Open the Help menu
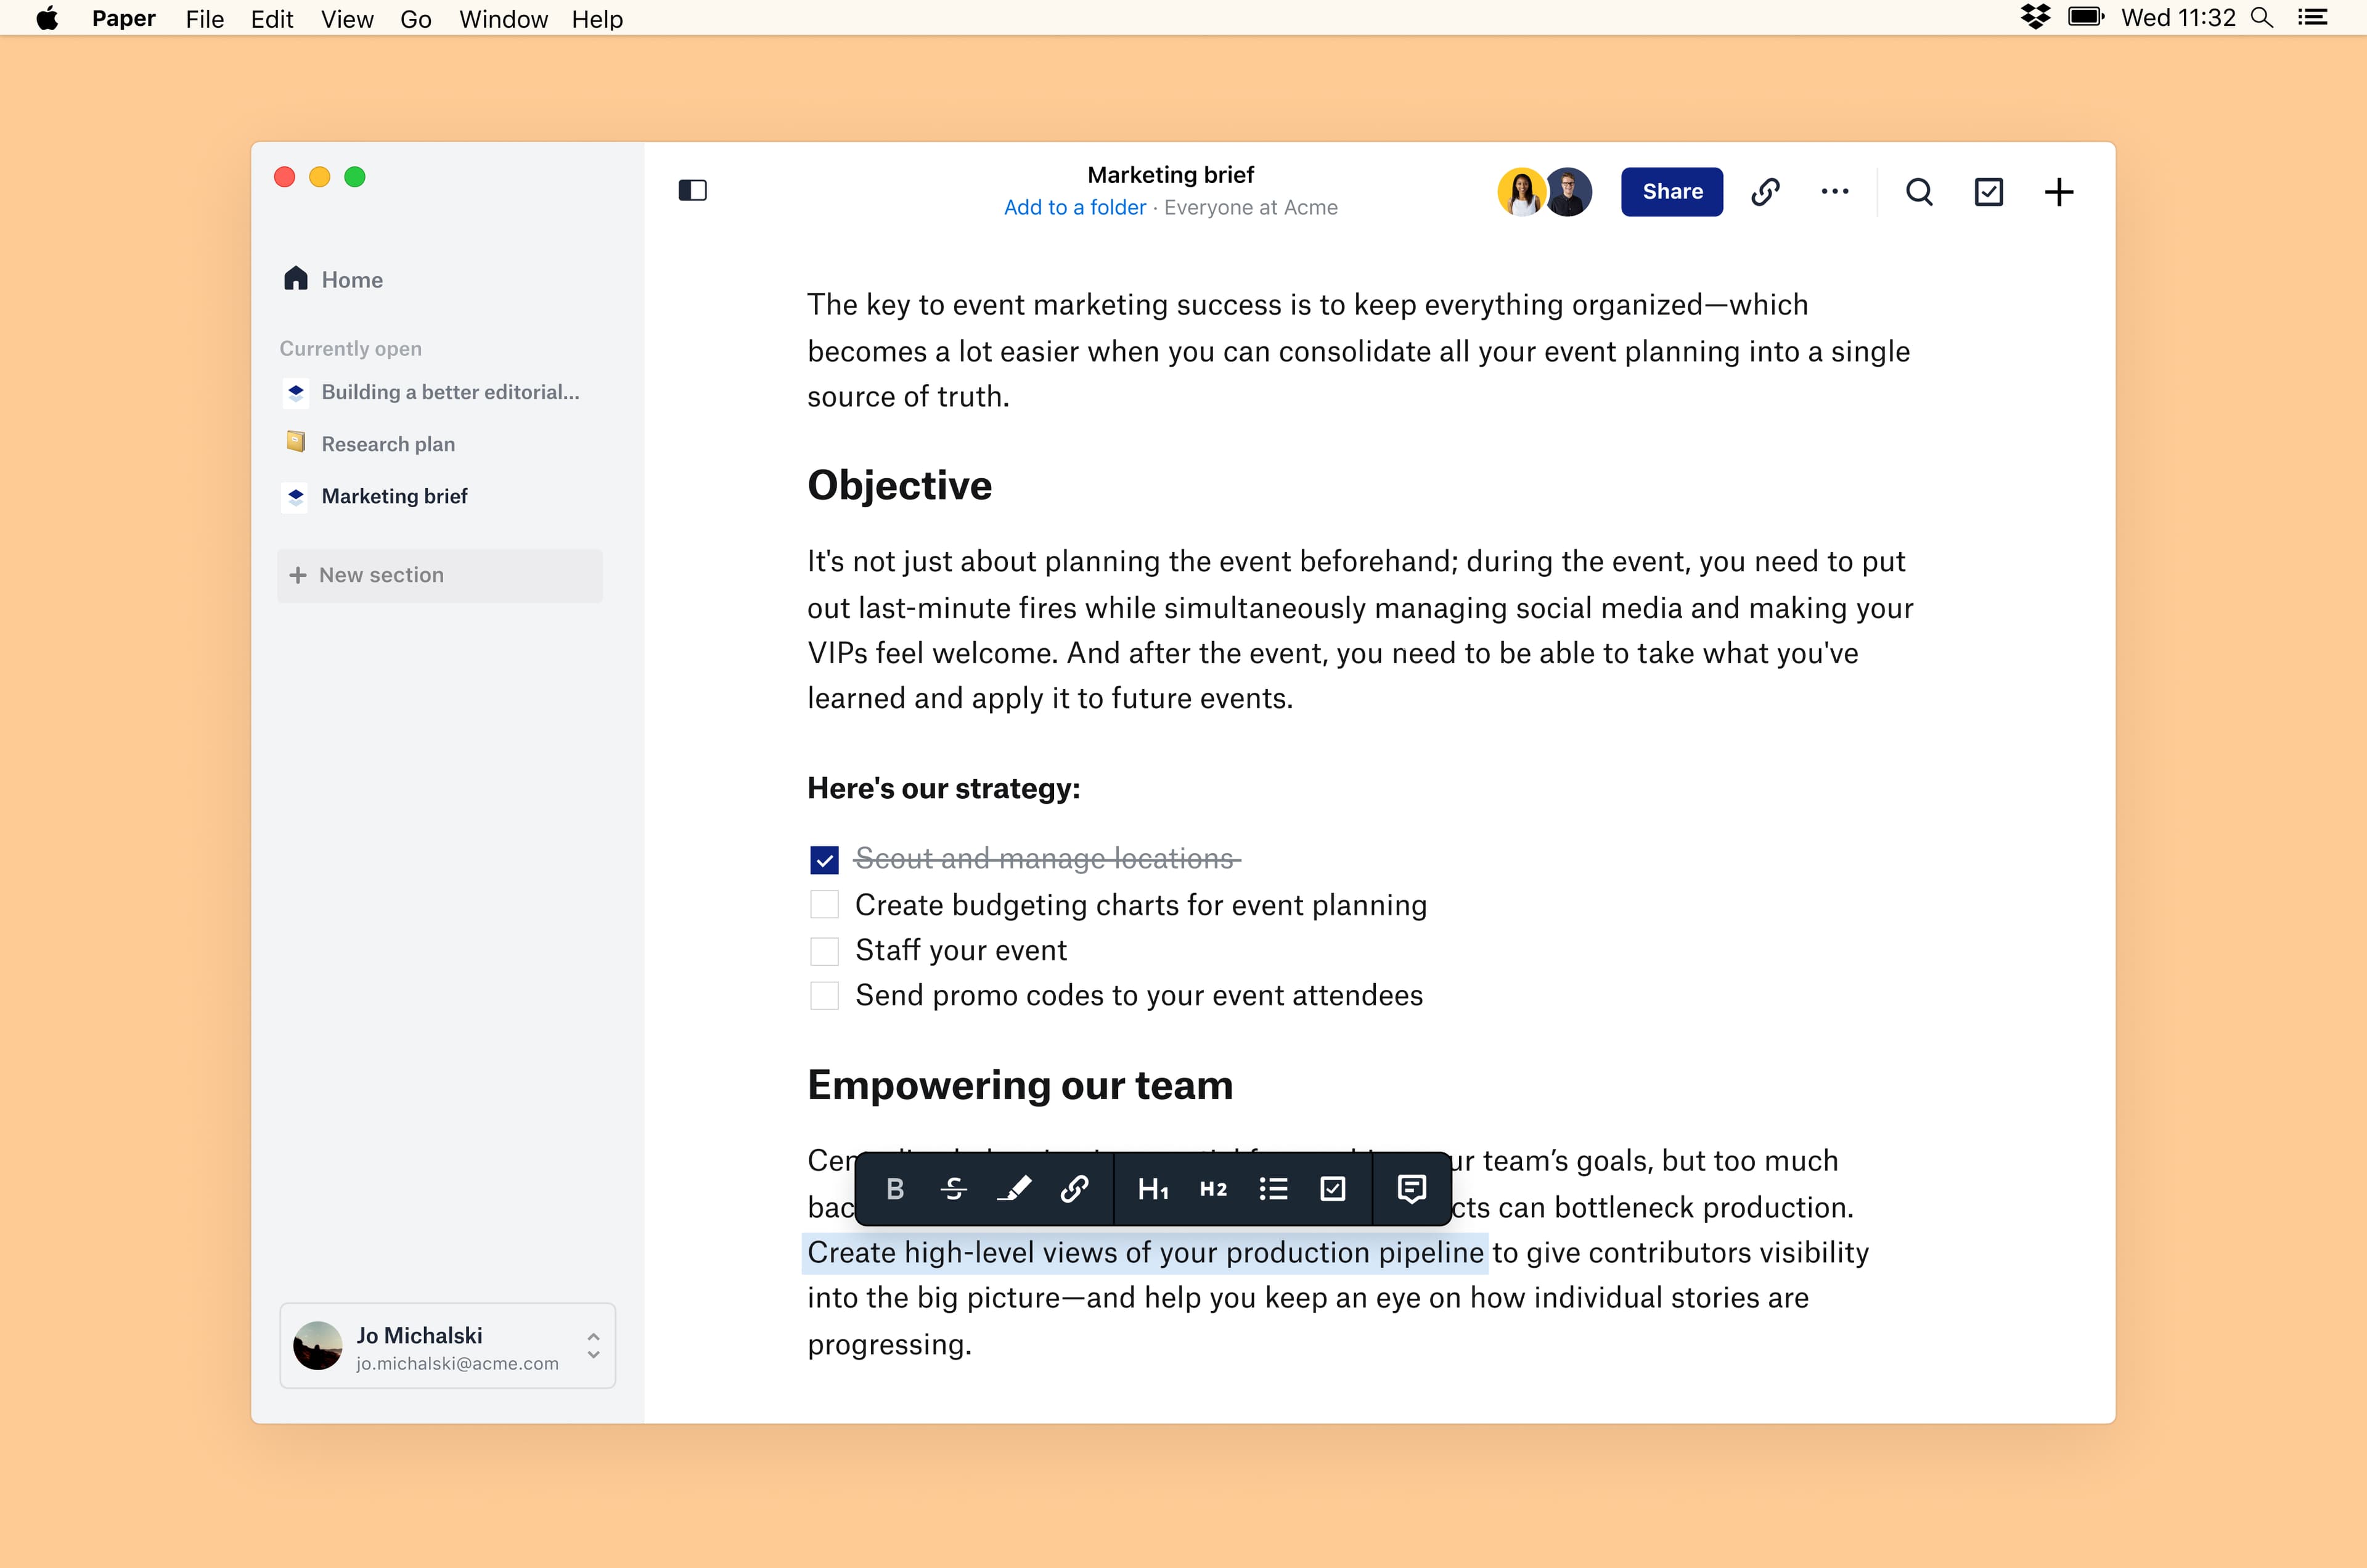 pyautogui.click(x=597, y=18)
